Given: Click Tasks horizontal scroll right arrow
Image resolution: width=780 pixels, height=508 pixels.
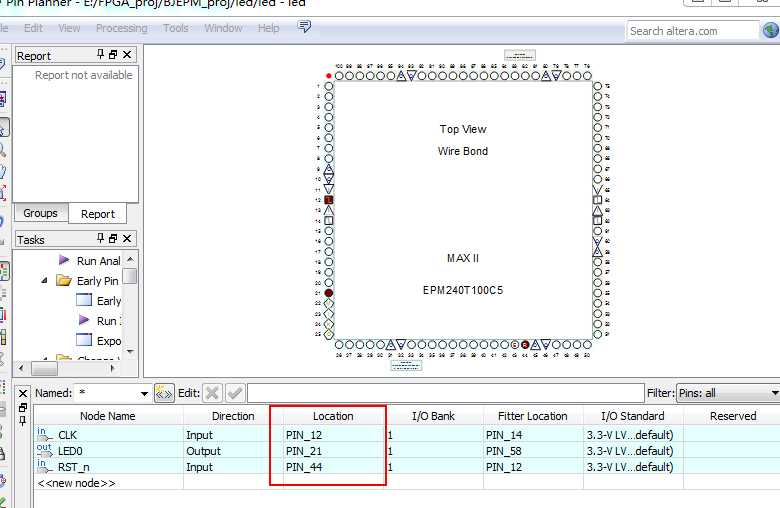Looking at the screenshot, I should tap(112, 368).
